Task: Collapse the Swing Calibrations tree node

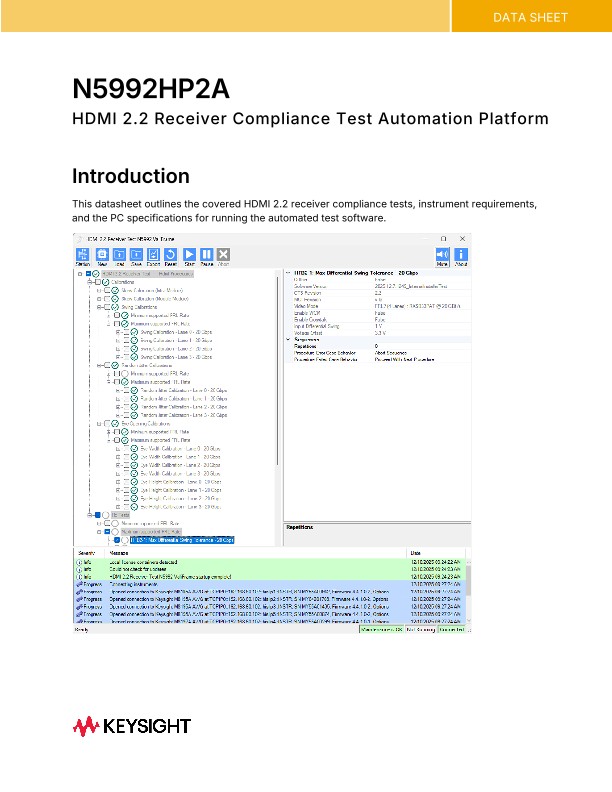Action: [99, 307]
